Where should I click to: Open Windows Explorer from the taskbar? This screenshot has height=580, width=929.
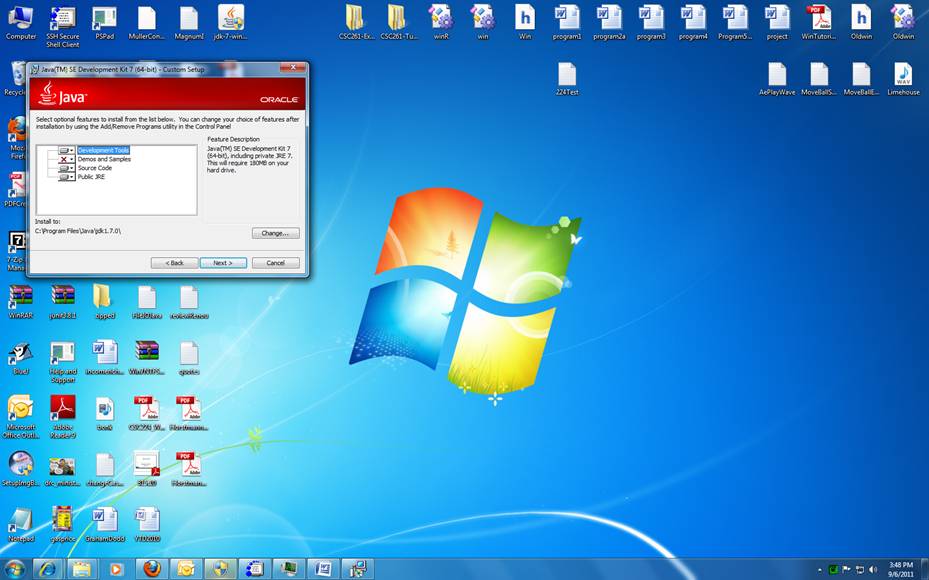[x=82, y=569]
